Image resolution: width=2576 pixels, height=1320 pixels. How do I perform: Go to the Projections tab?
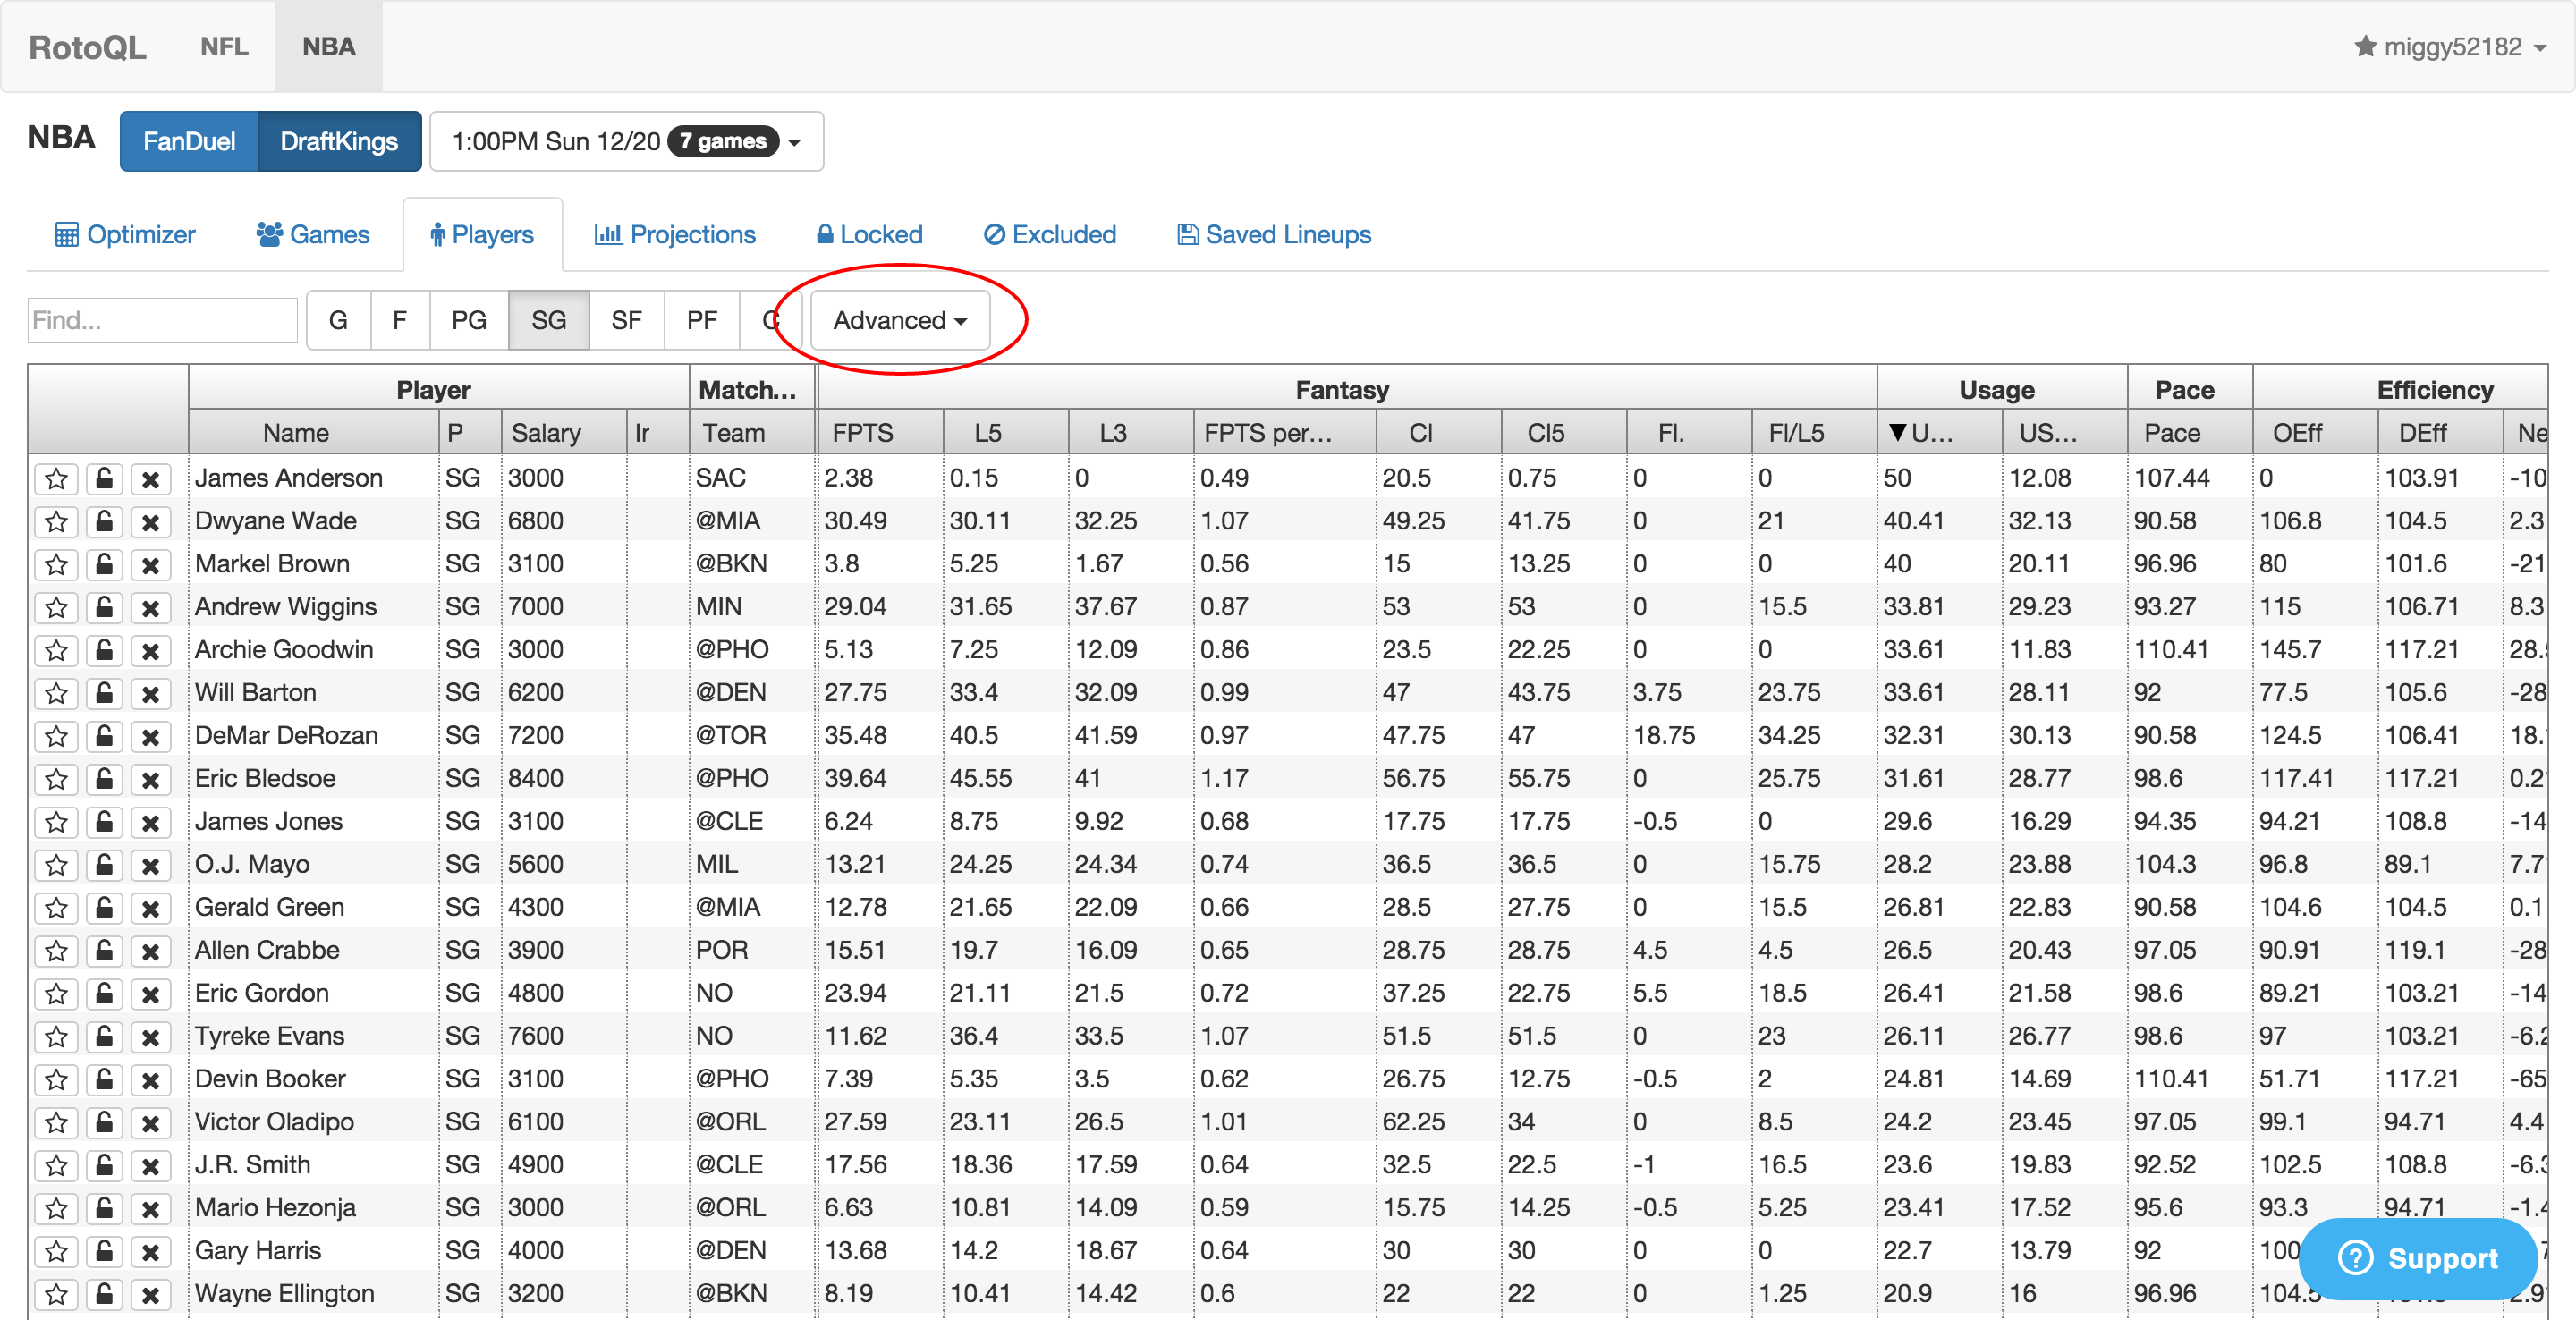click(675, 234)
